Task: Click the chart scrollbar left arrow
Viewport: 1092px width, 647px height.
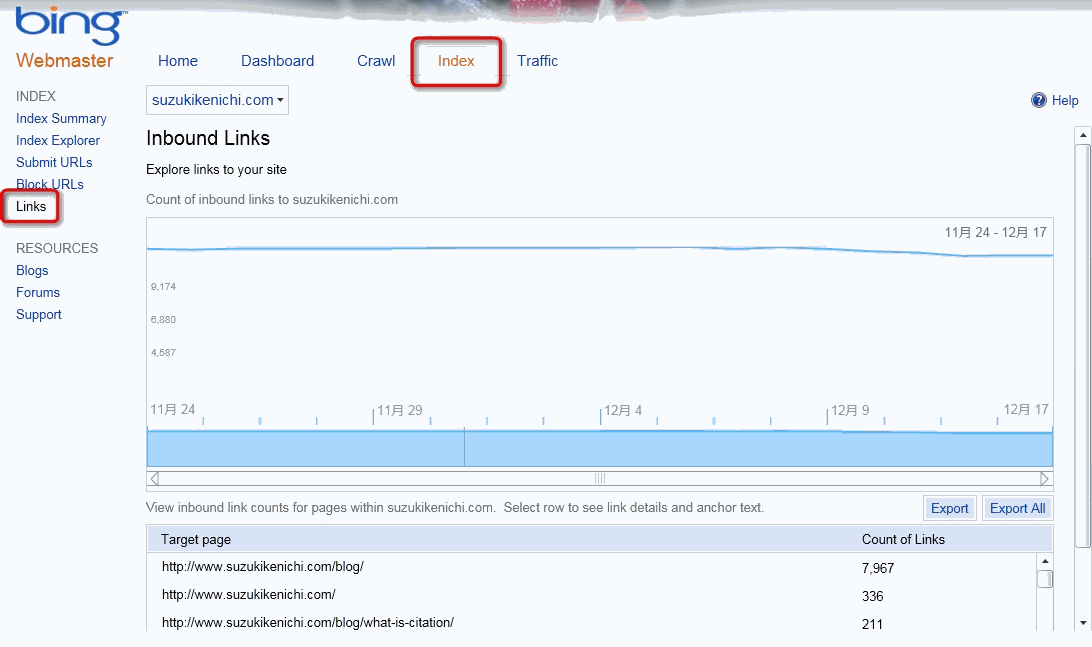Action: 154,478
